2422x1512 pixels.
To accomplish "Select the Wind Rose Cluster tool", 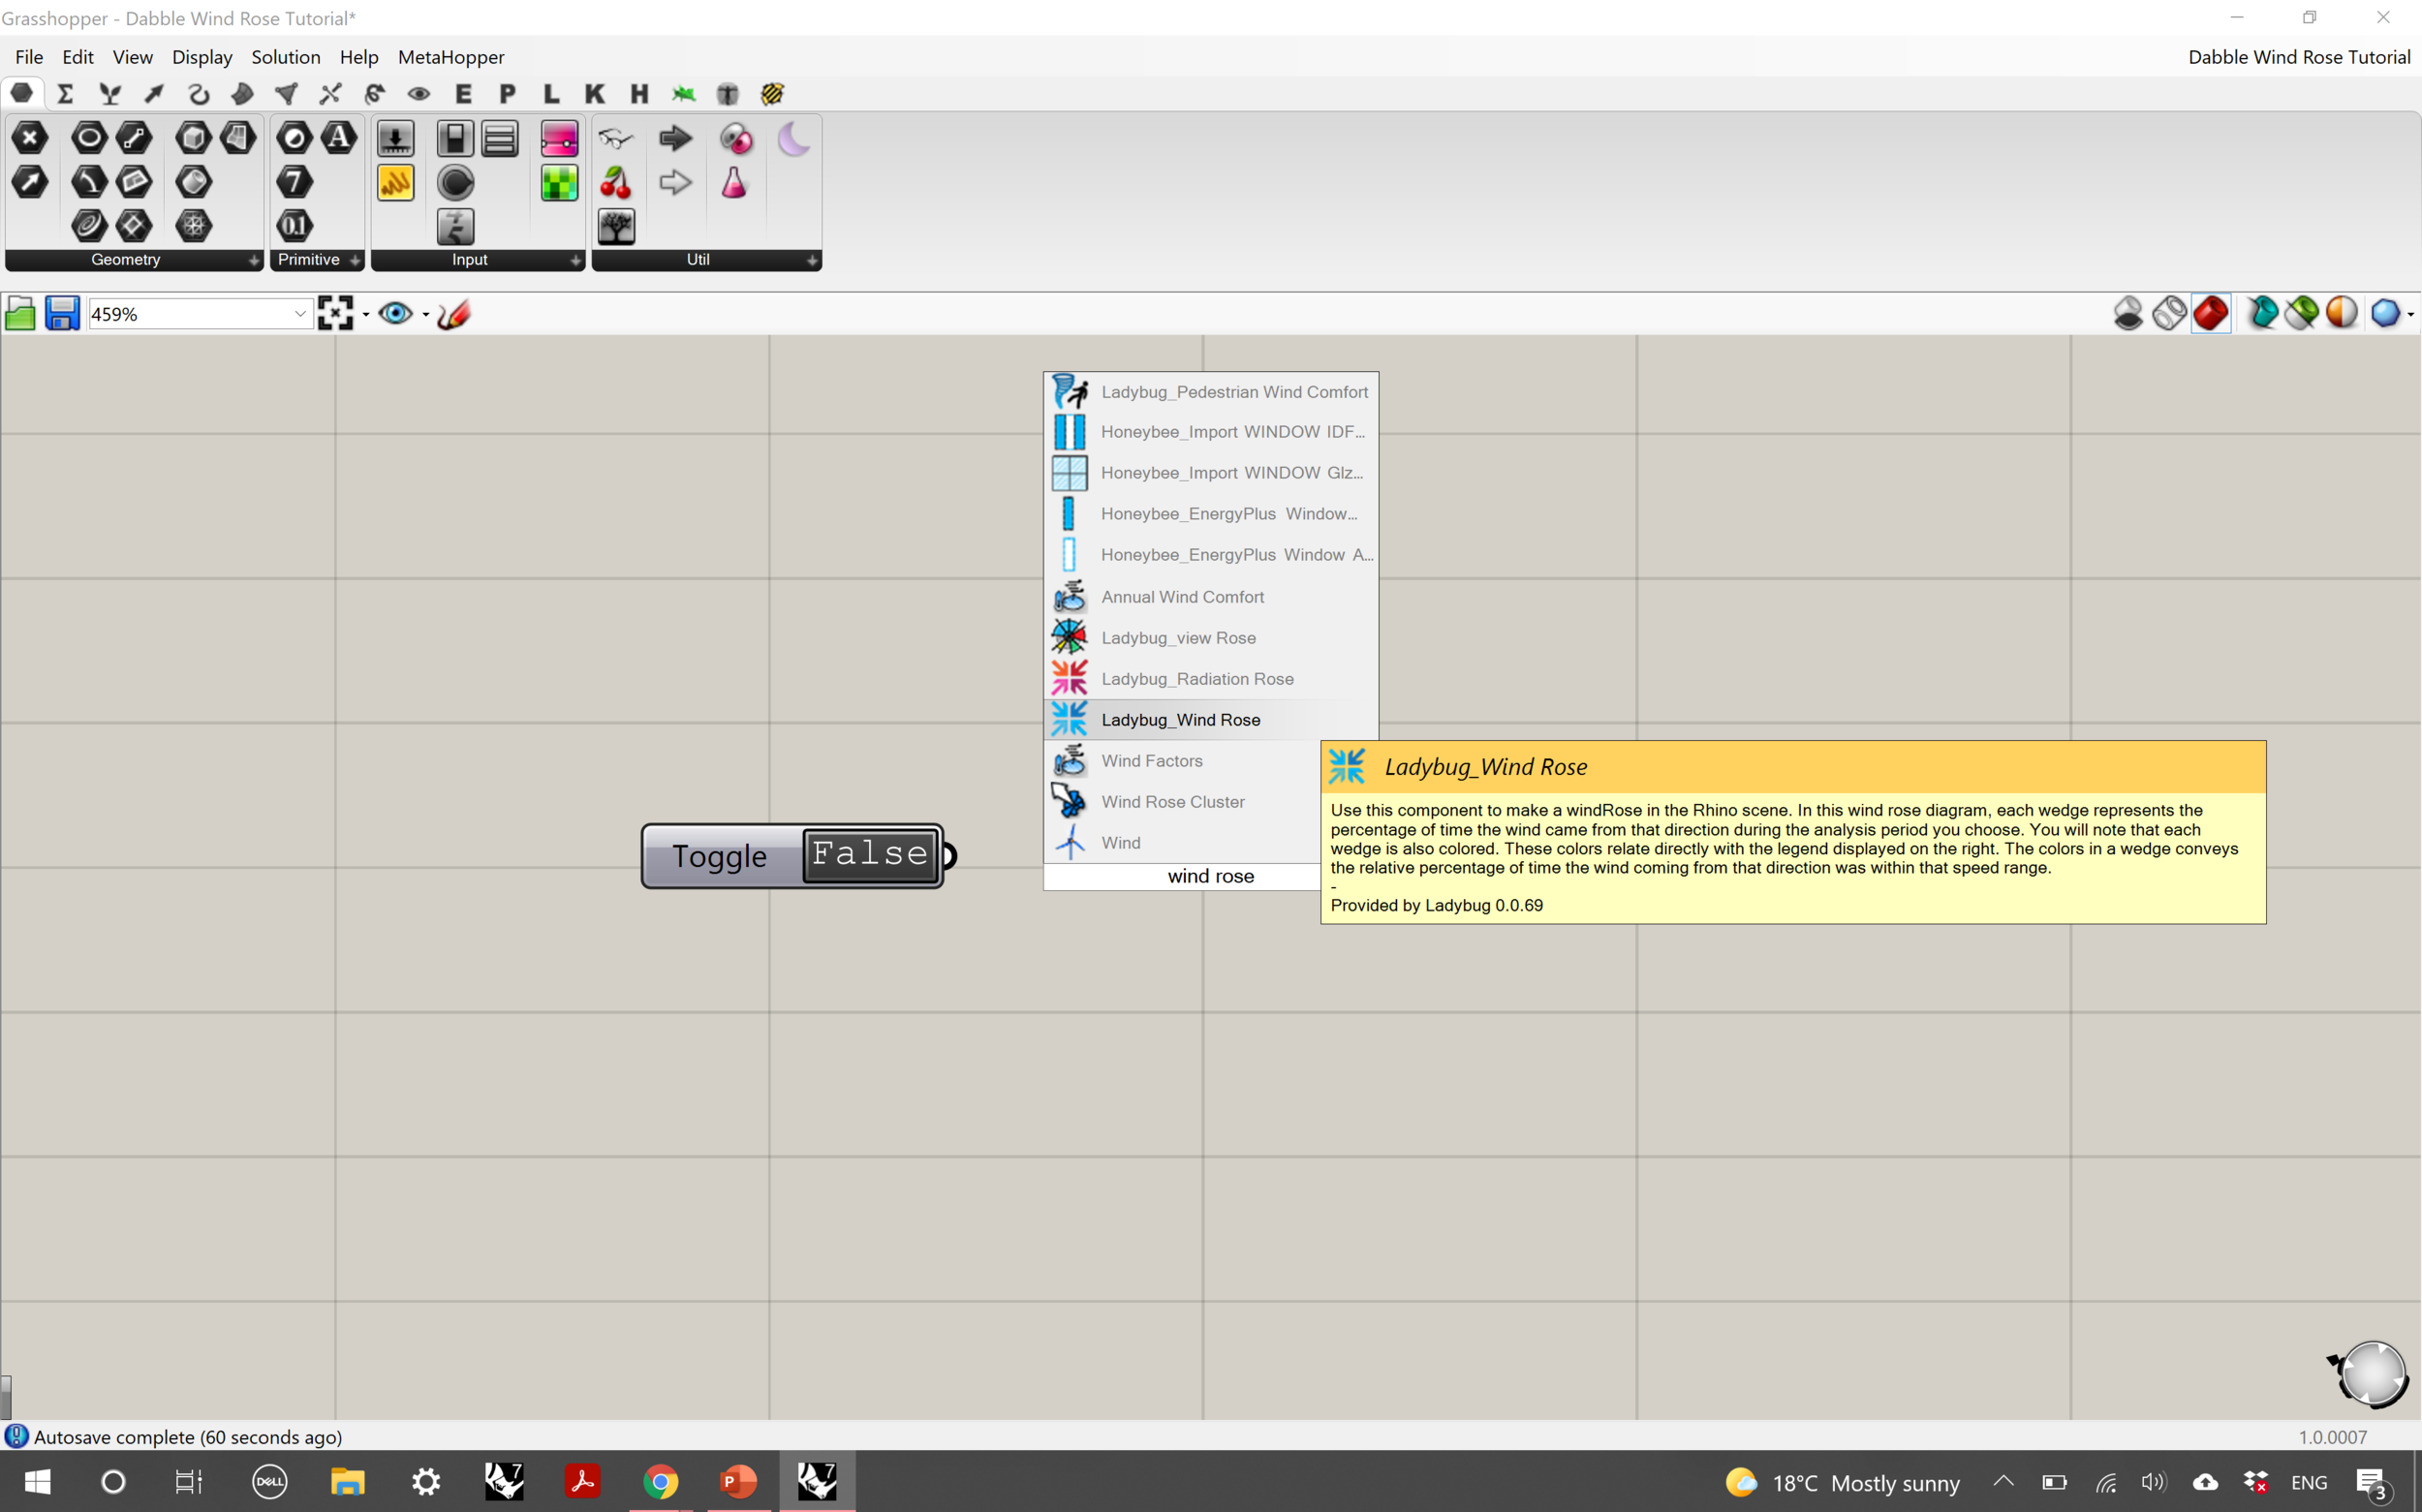I will pyautogui.click(x=1172, y=799).
